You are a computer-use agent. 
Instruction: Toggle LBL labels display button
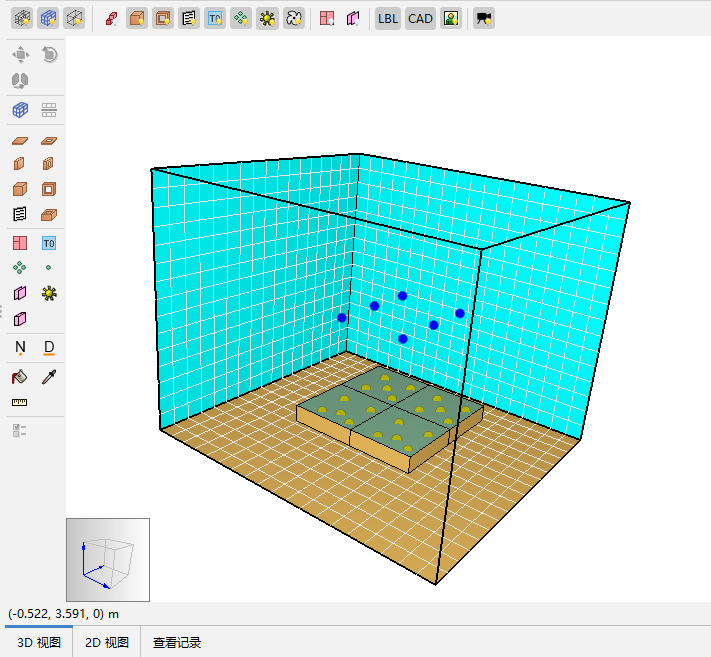(387, 18)
